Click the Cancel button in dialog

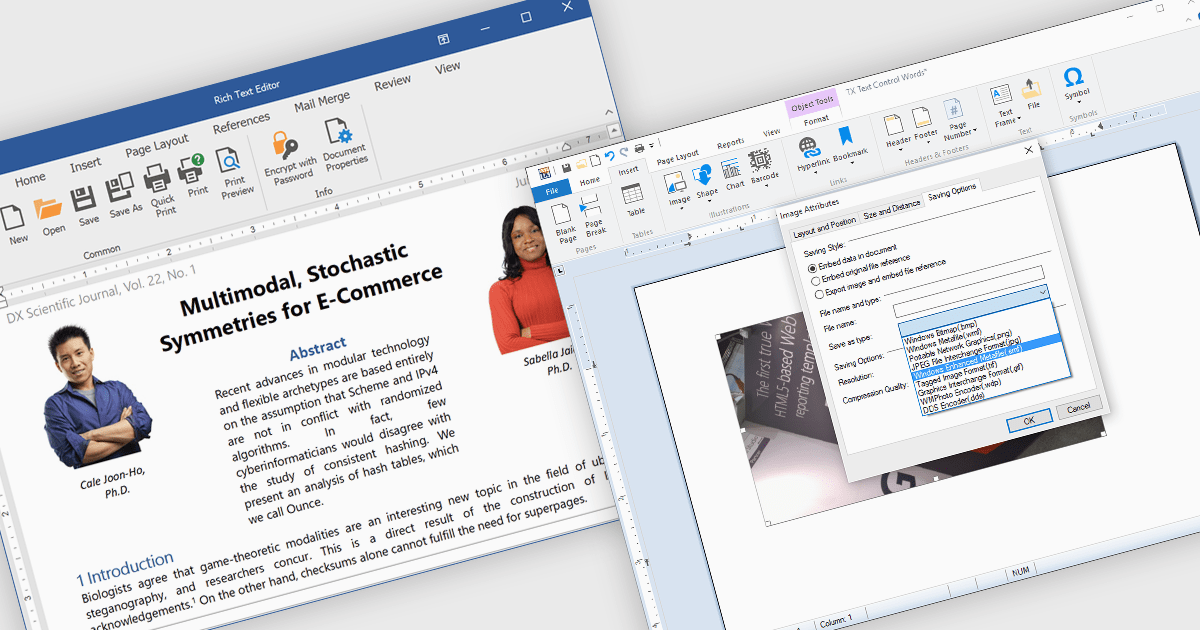point(1078,408)
